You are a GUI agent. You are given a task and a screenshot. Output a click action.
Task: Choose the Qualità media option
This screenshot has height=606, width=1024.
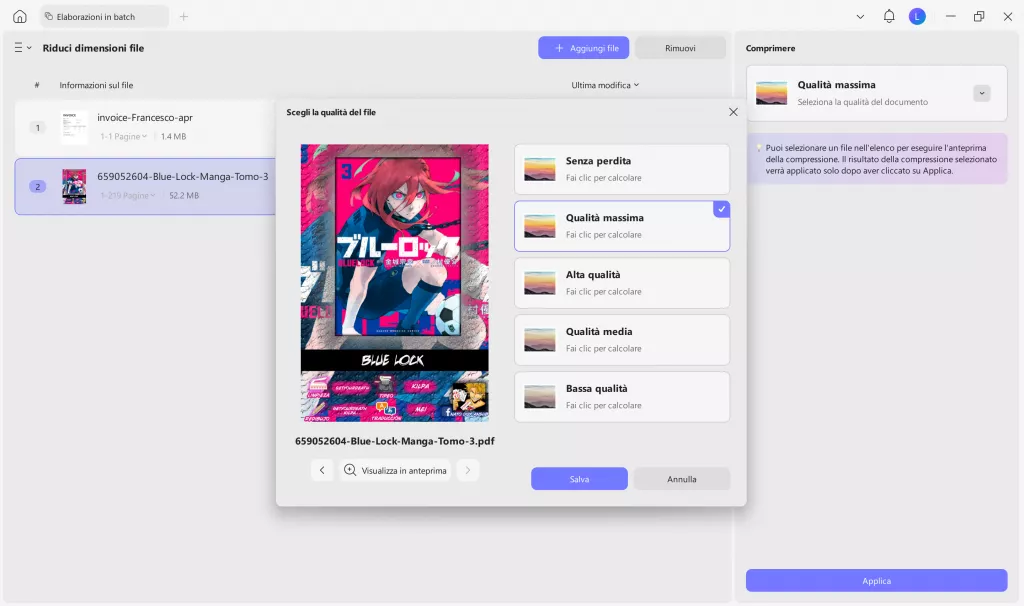coord(622,340)
